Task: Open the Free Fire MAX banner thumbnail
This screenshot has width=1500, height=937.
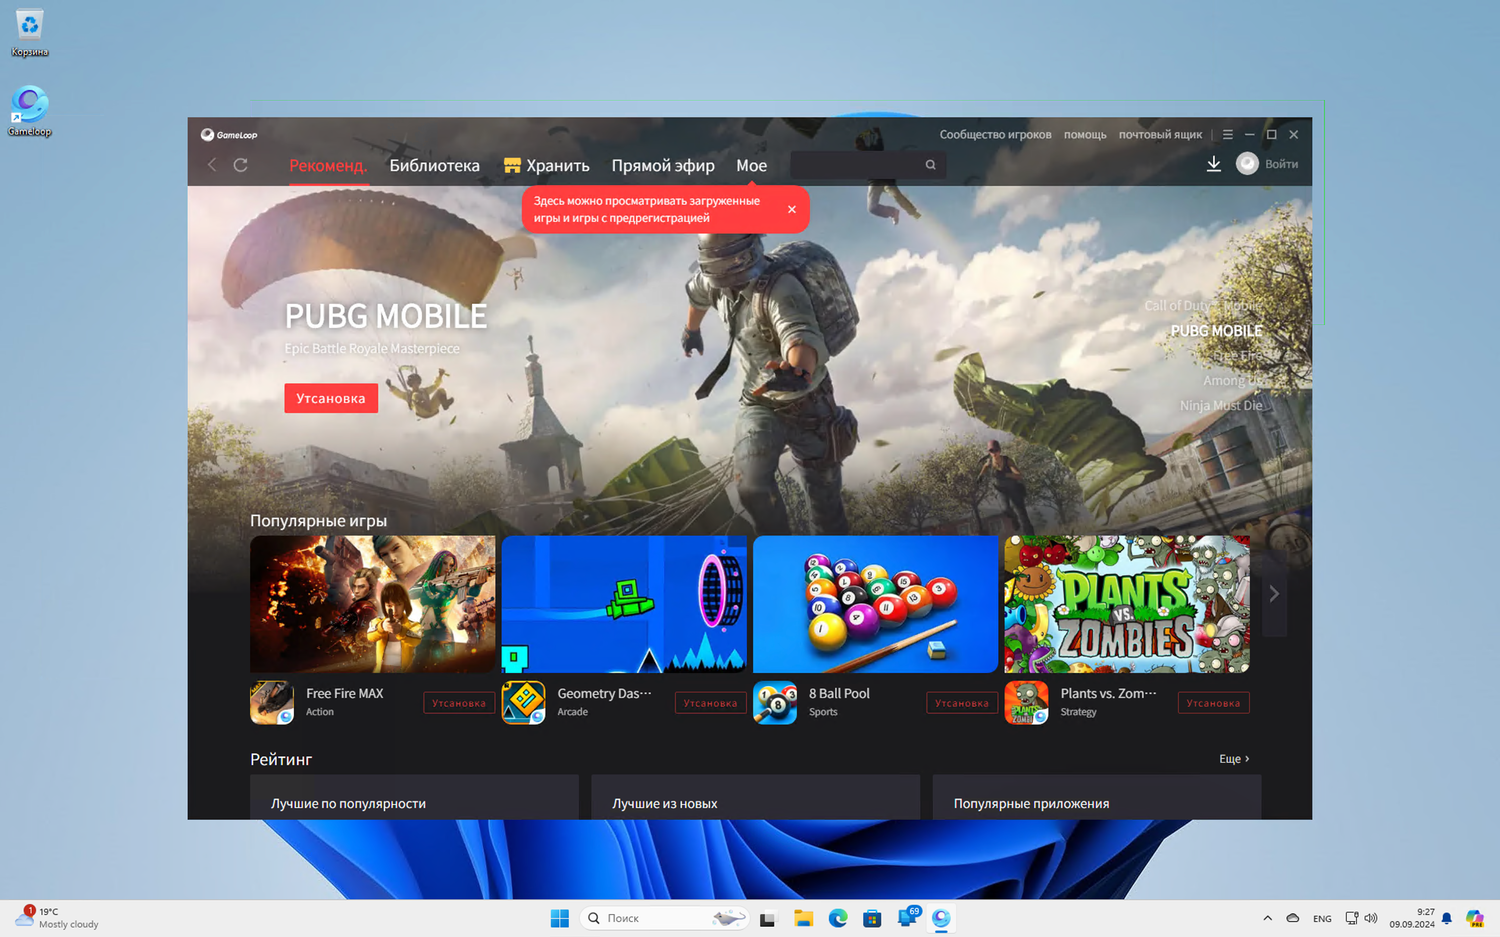Action: [373, 604]
